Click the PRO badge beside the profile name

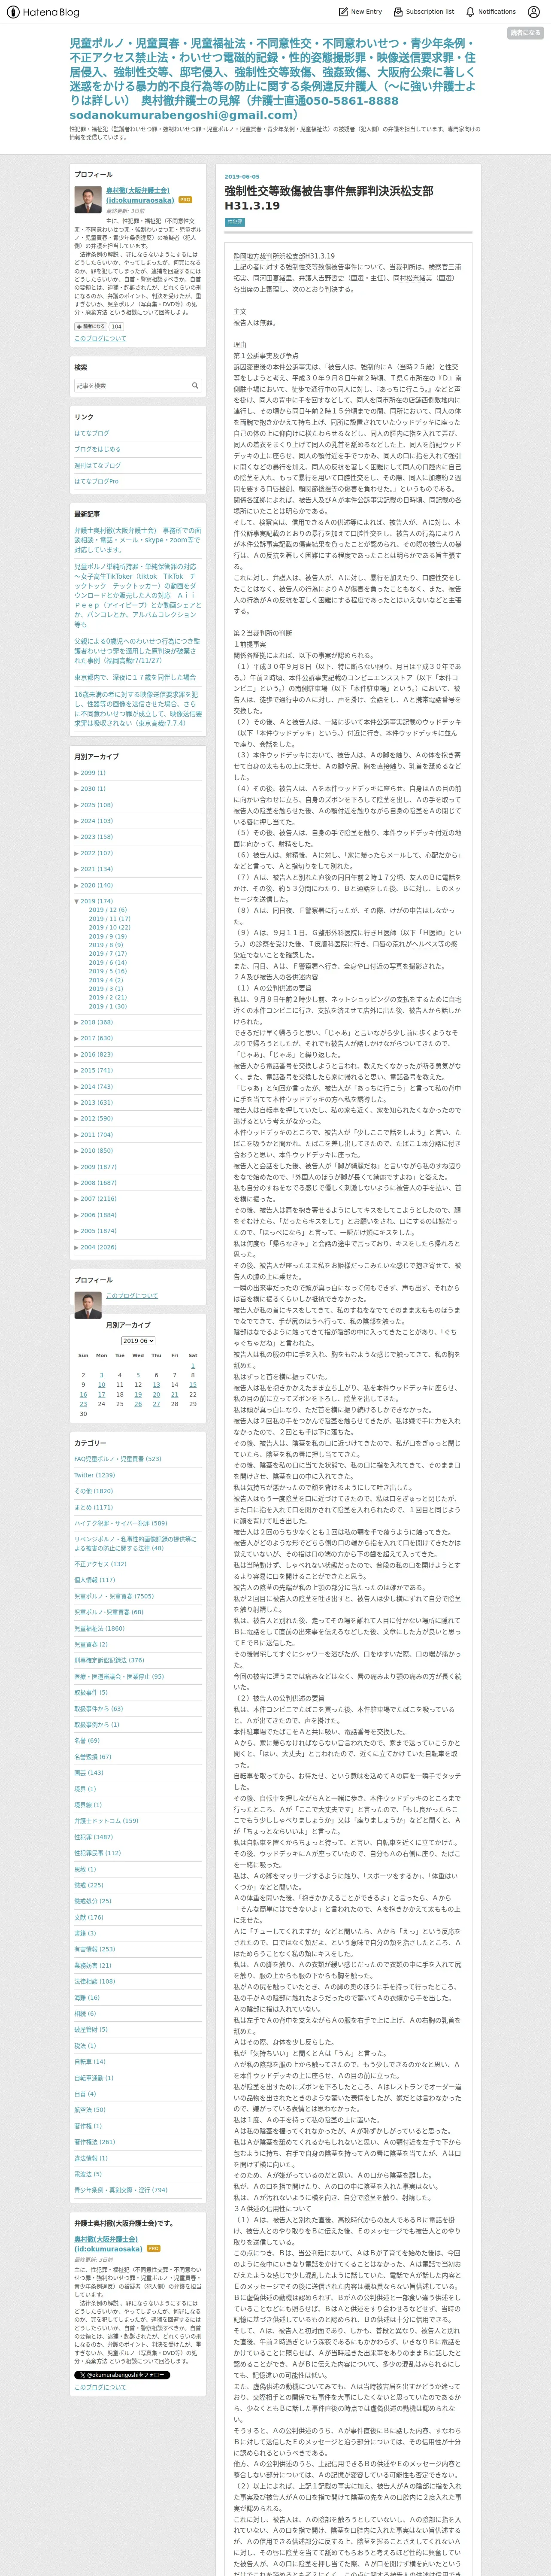(185, 200)
